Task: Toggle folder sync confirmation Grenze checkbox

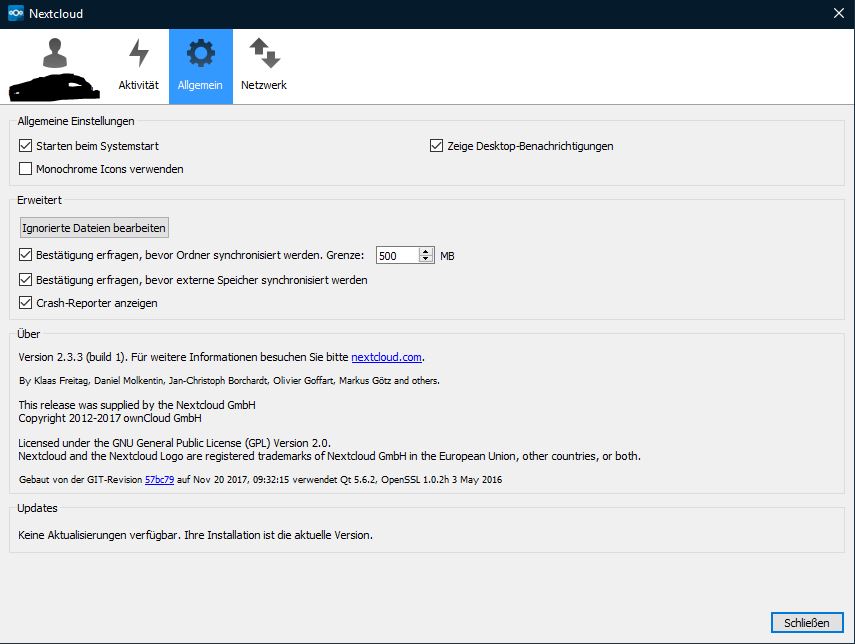Action: 26,255
